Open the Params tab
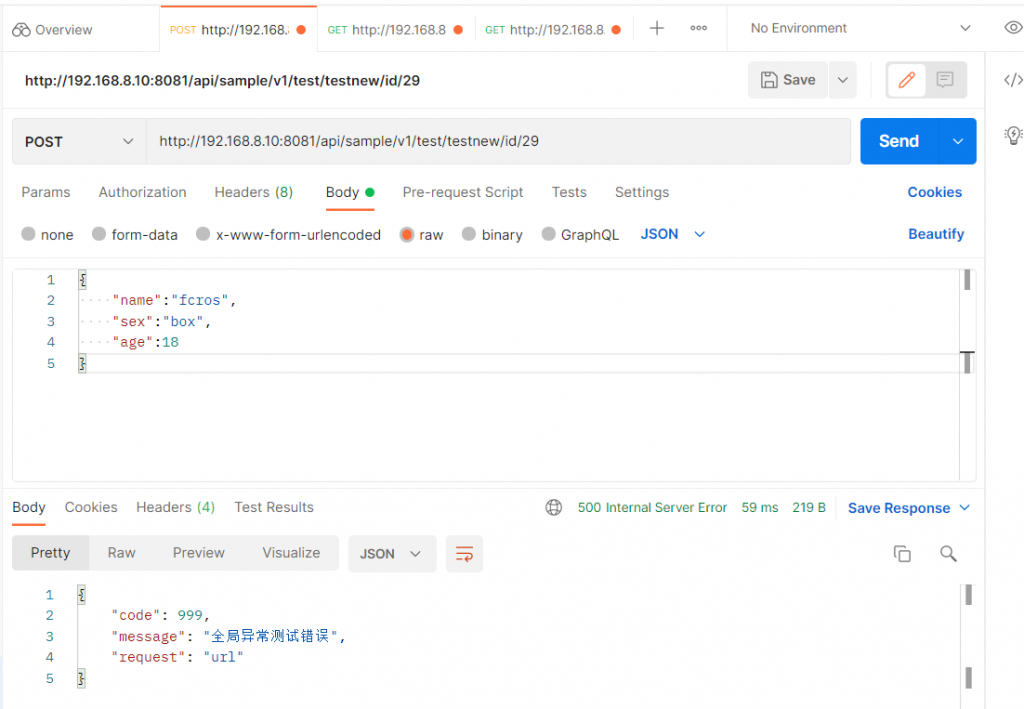1024x709 pixels. pyautogui.click(x=46, y=192)
